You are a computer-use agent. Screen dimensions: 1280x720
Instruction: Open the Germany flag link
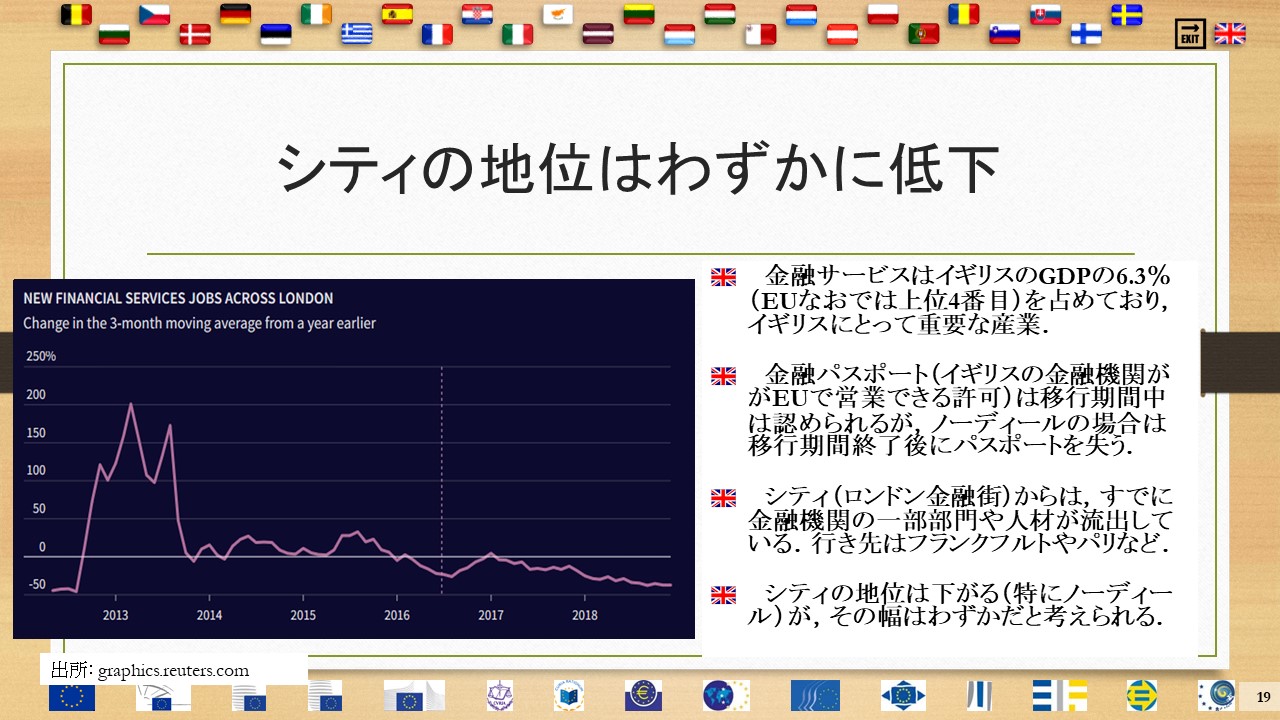pyautogui.click(x=235, y=14)
